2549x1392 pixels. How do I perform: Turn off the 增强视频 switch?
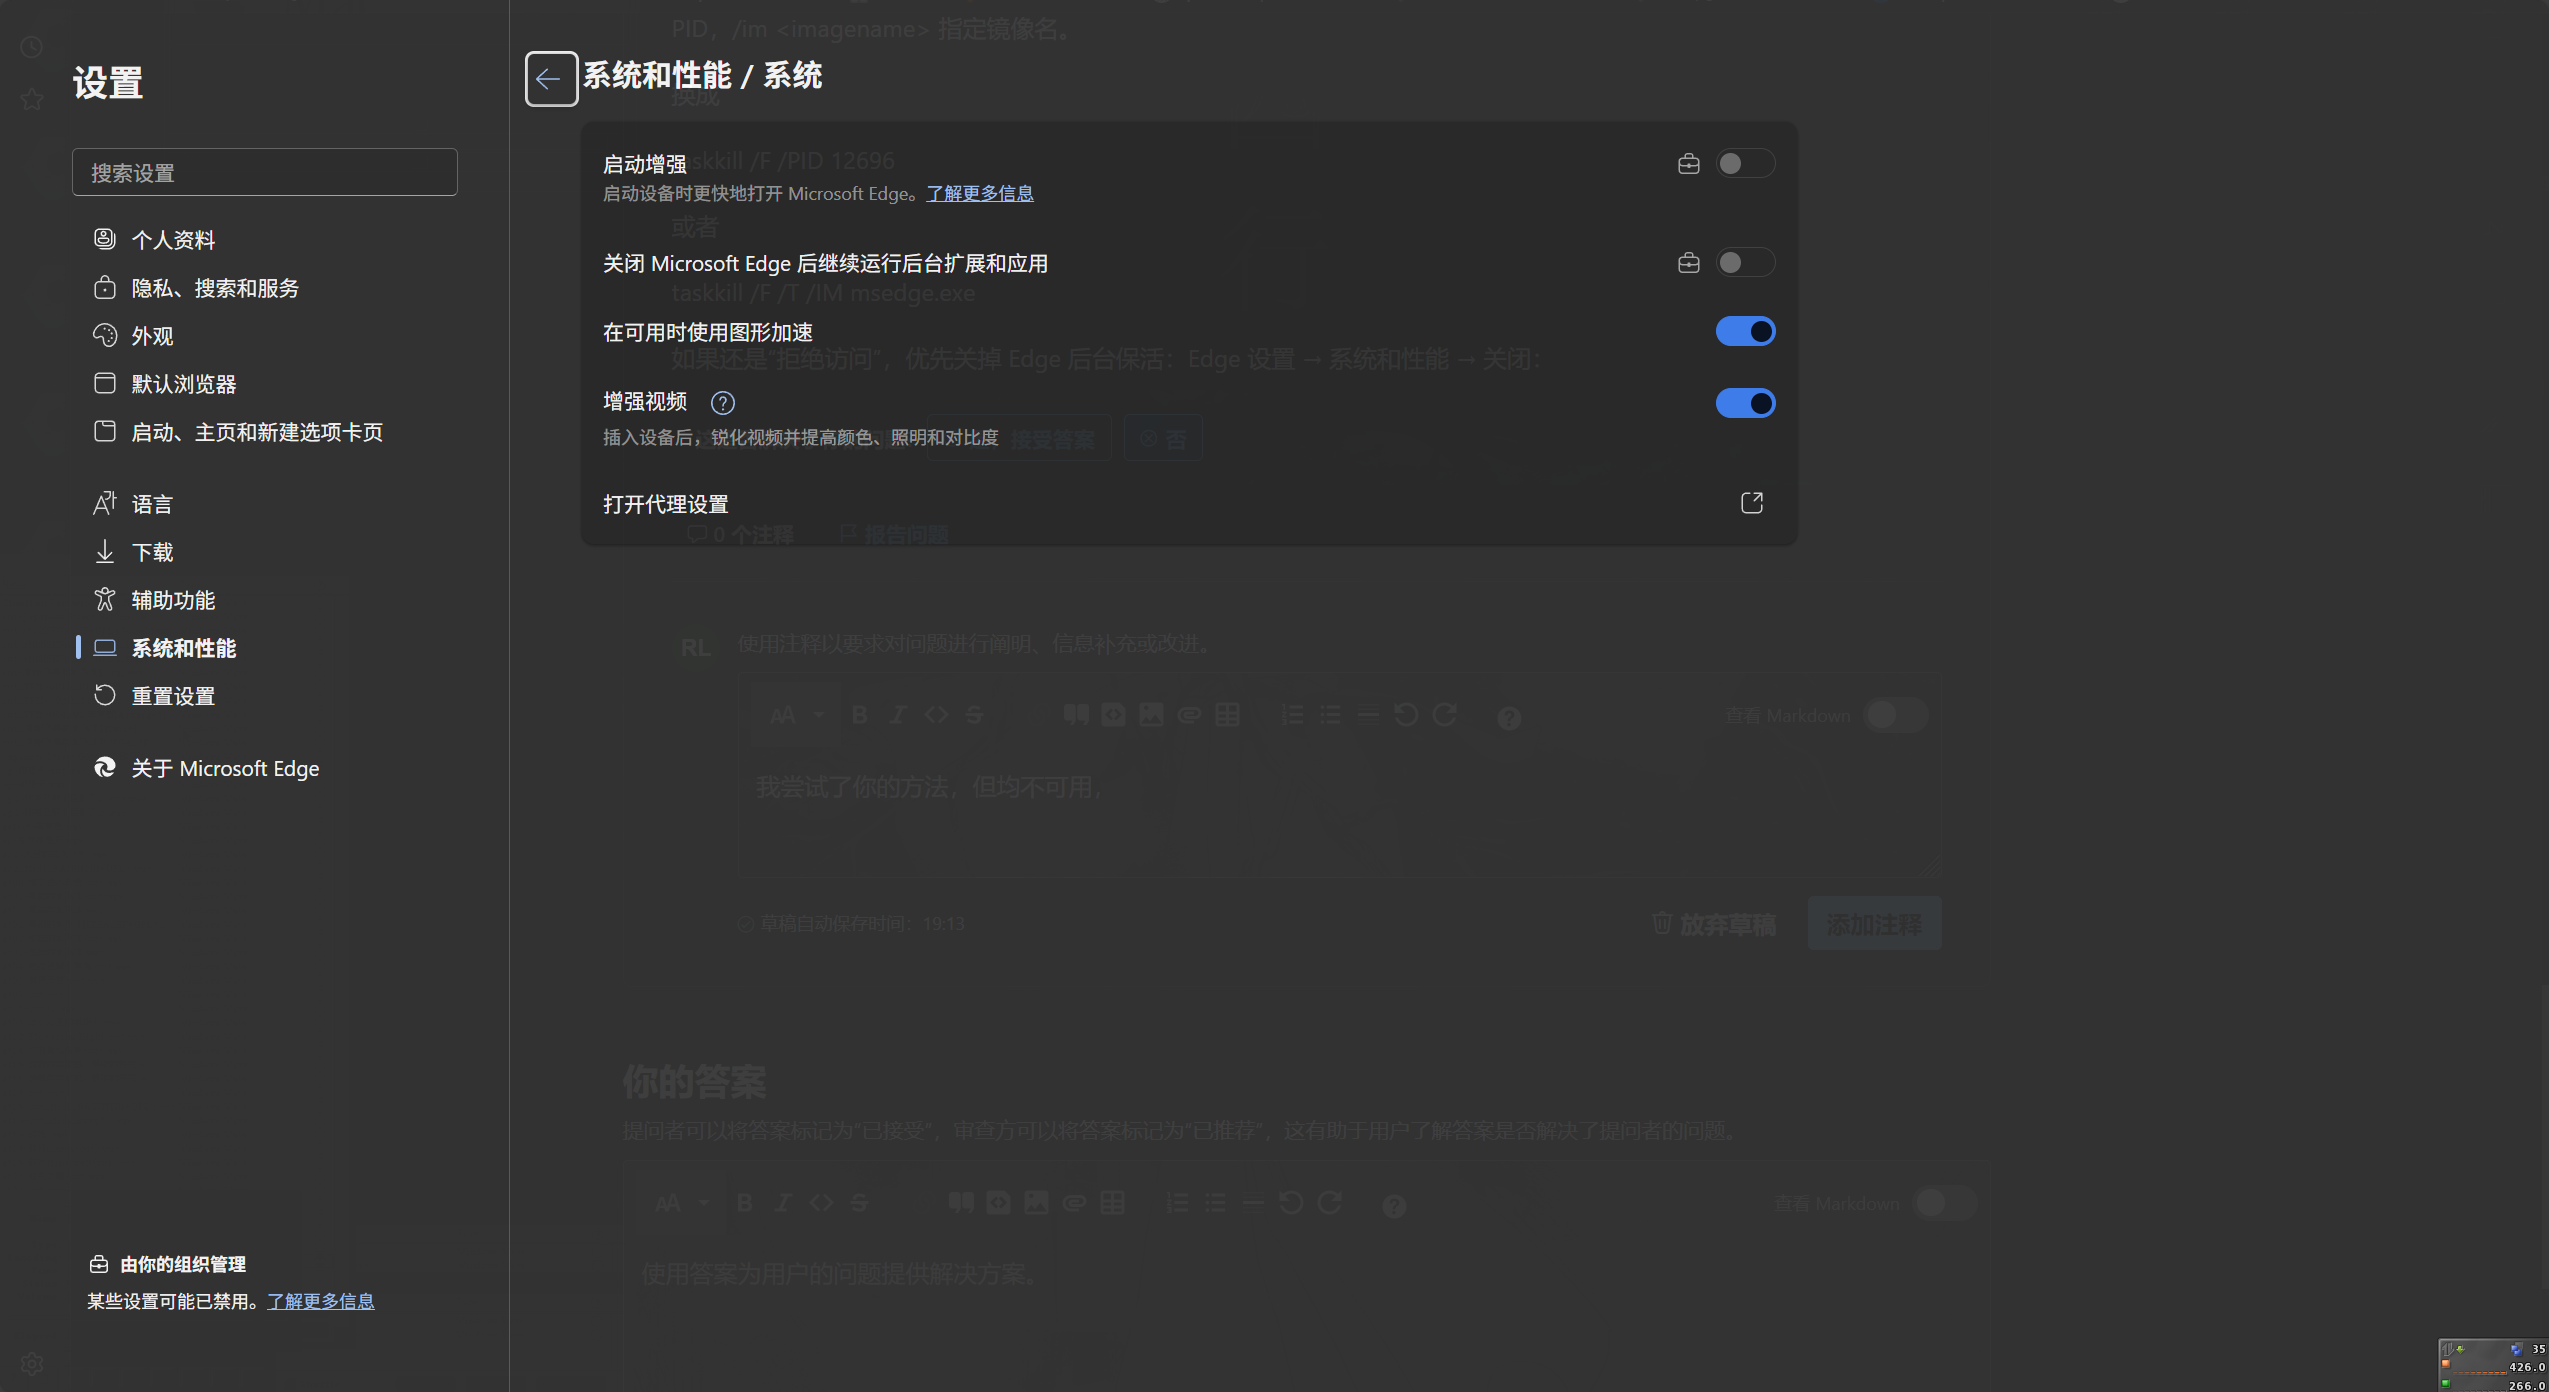[x=1745, y=403]
